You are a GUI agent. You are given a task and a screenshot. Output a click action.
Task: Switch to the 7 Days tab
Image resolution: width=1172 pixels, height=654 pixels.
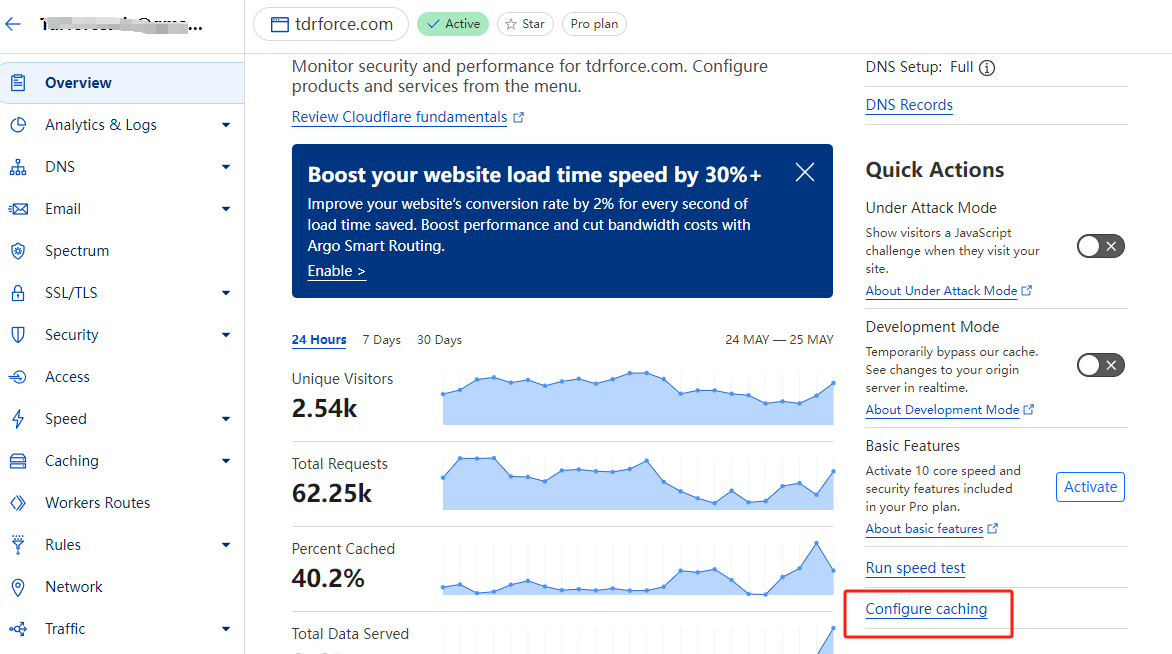pos(381,340)
